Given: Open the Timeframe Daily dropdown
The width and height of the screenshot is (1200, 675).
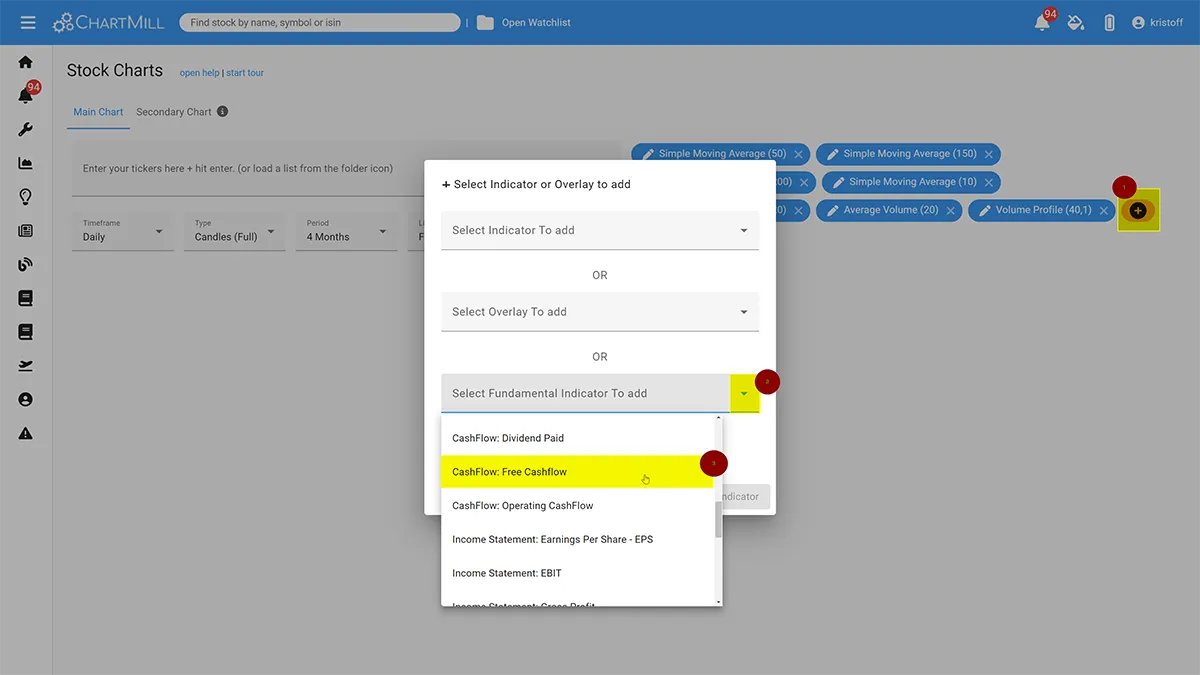Looking at the screenshot, I should click(123, 231).
